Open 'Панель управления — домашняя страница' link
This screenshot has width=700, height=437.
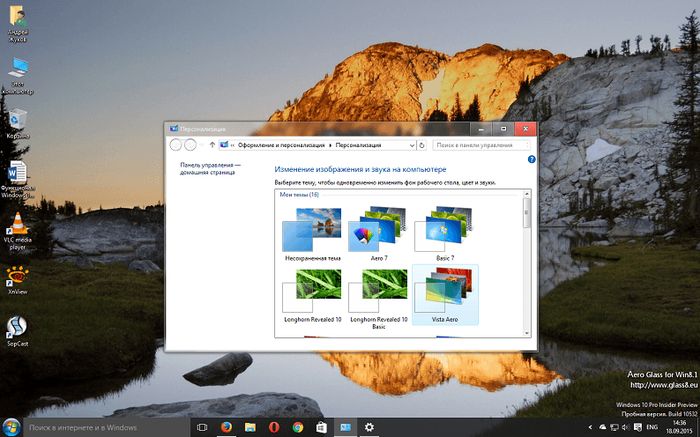tap(210, 169)
